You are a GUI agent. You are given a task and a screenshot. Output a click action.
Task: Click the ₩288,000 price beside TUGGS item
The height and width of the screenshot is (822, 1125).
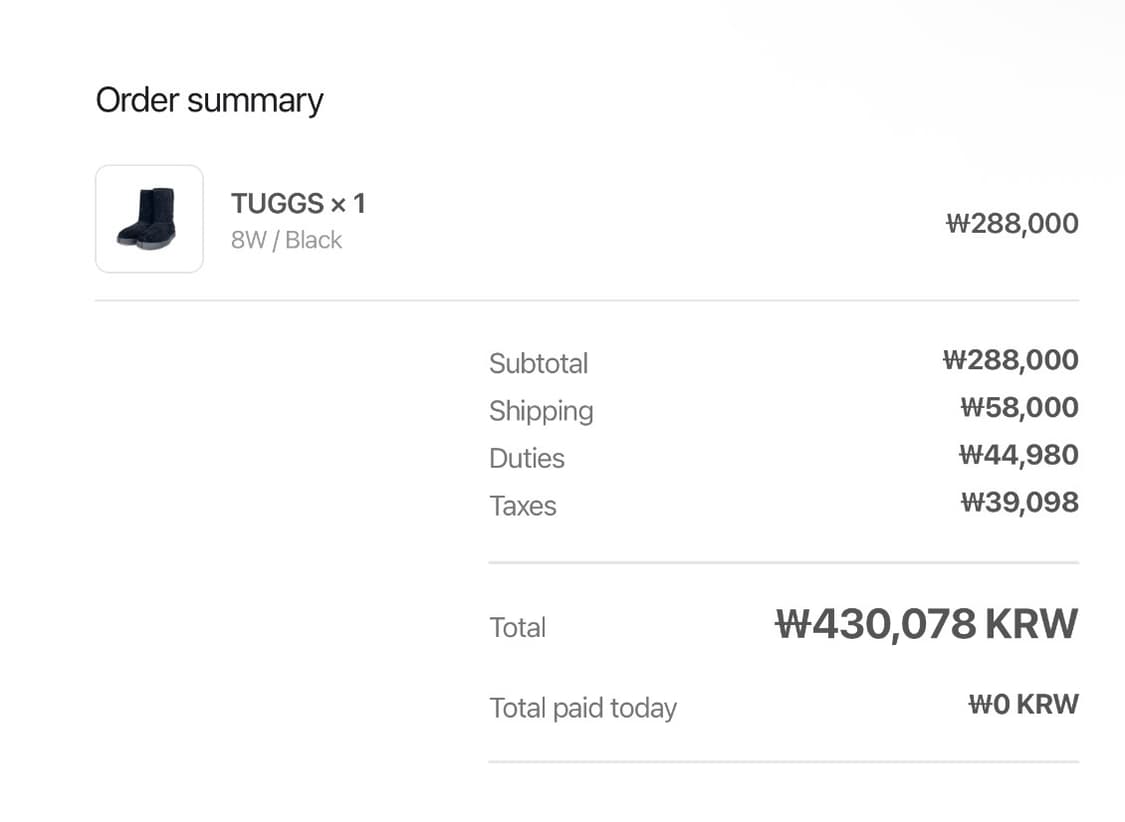click(x=1012, y=223)
